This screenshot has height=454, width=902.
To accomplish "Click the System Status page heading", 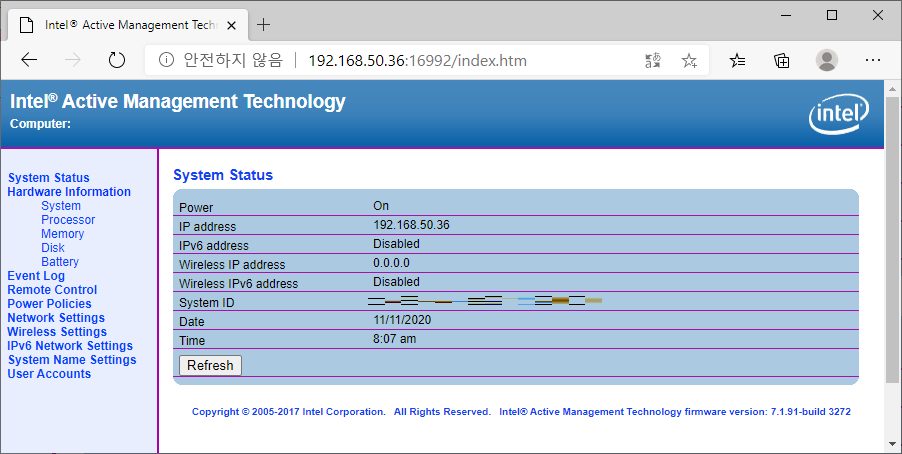I will (x=223, y=175).
